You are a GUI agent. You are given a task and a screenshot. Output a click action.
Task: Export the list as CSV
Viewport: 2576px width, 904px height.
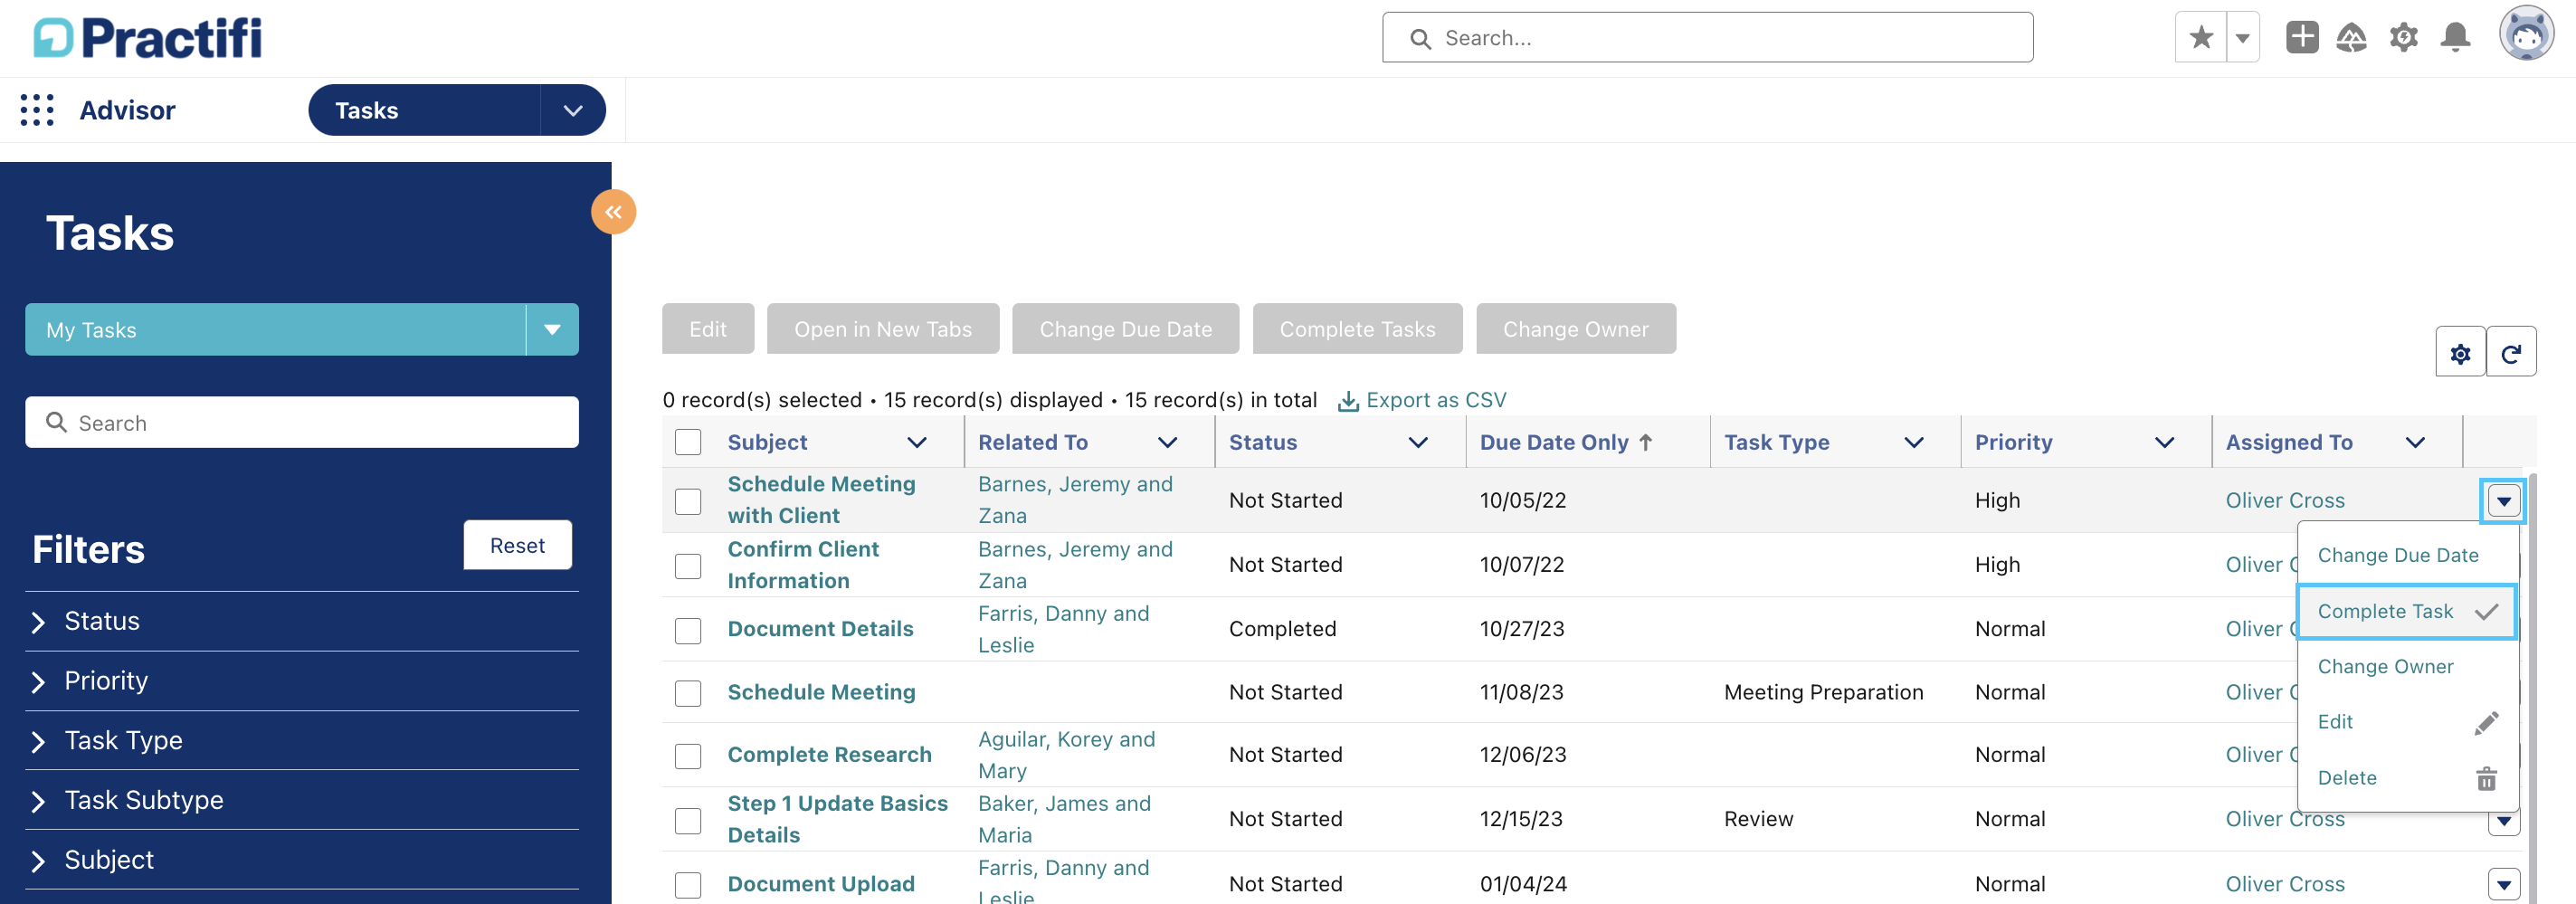[x=1422, y=399]
